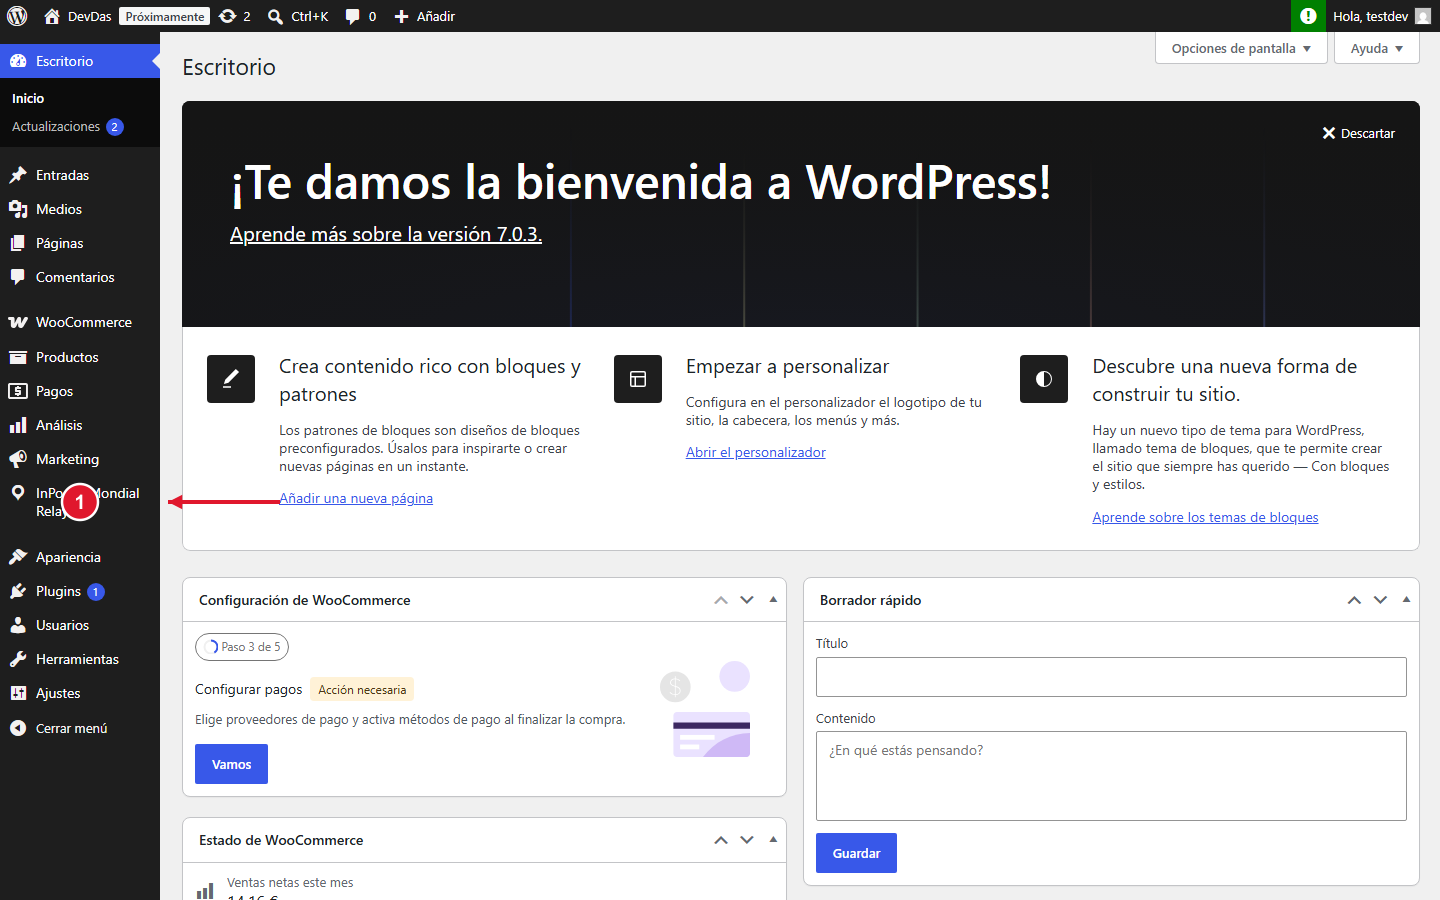Click the Hola, testdev account text
The height and width of the screenshot is (900, 1440).
point(1370,16)
